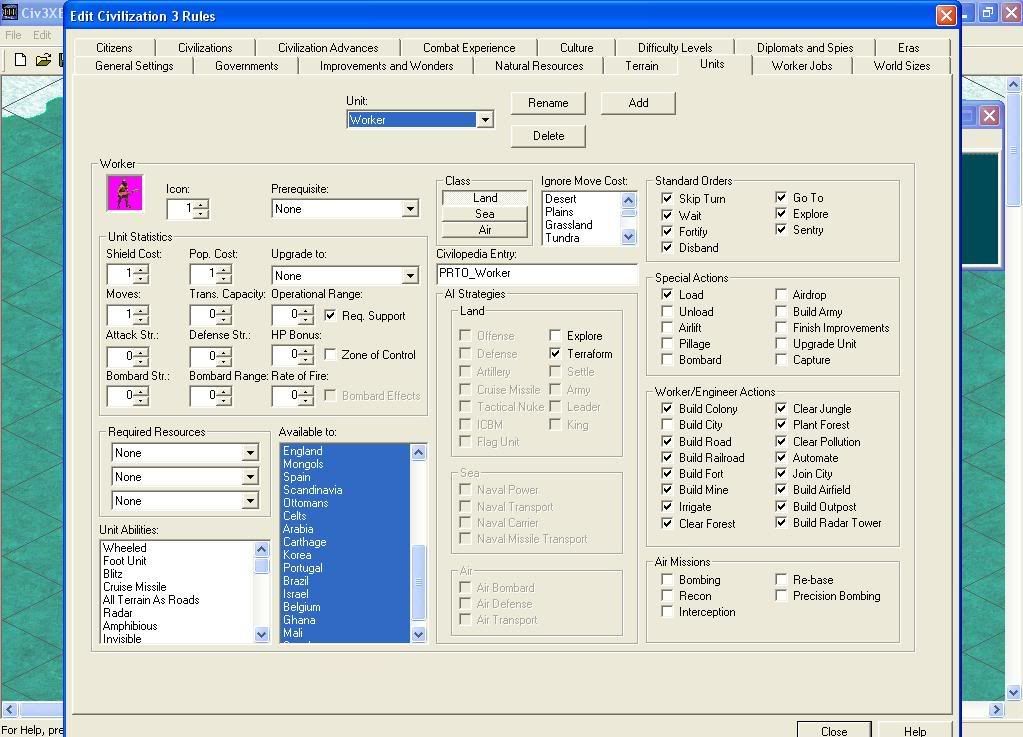Toggle the Clear Jungle checkbox
Viewport: 1023px width, 737px height.
(781, 409)
